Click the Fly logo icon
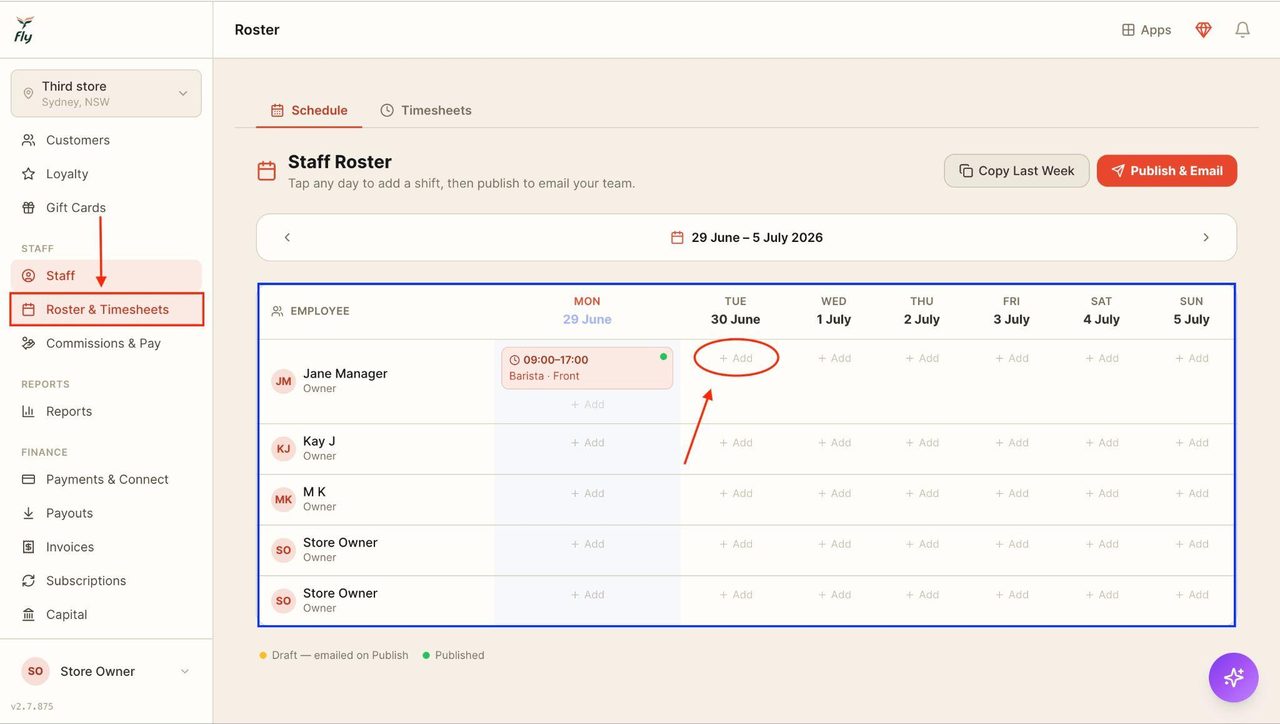The image size is (1280, 724). [24, 29]
